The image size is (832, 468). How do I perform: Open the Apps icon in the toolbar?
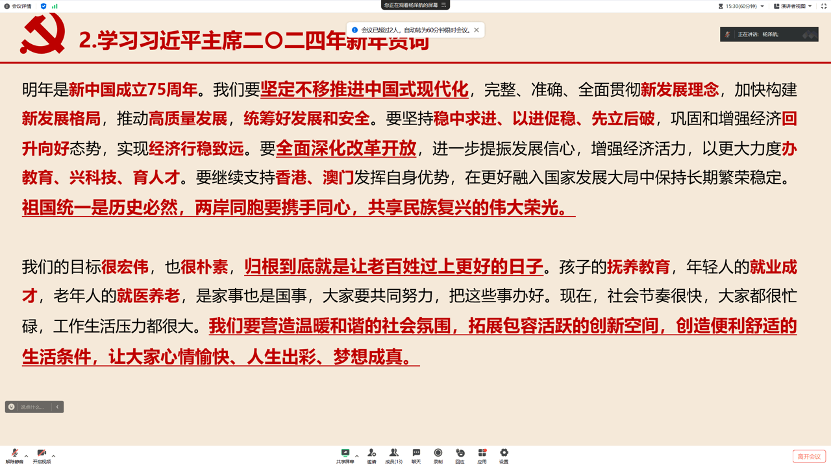click(x=482, y=453)
